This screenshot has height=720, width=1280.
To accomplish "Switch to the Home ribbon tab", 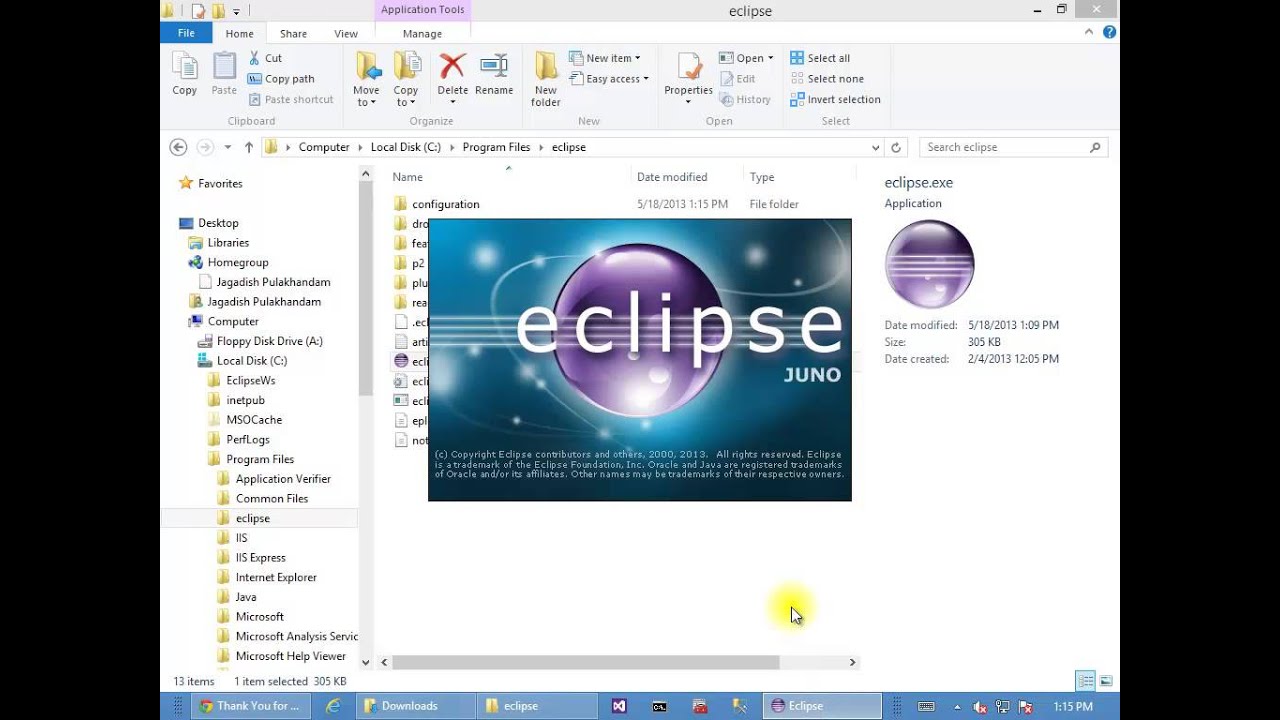I will point(239,34).
